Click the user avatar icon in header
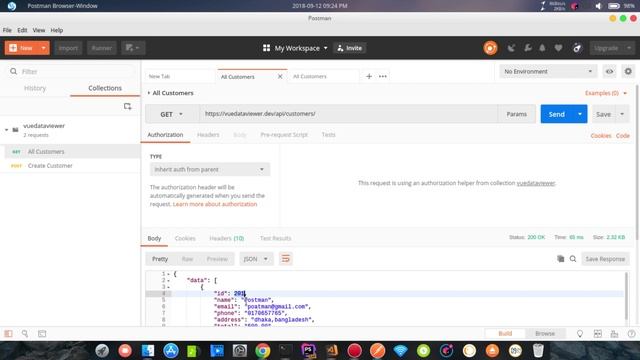This screenshot has height=360, width=640. 577,48
